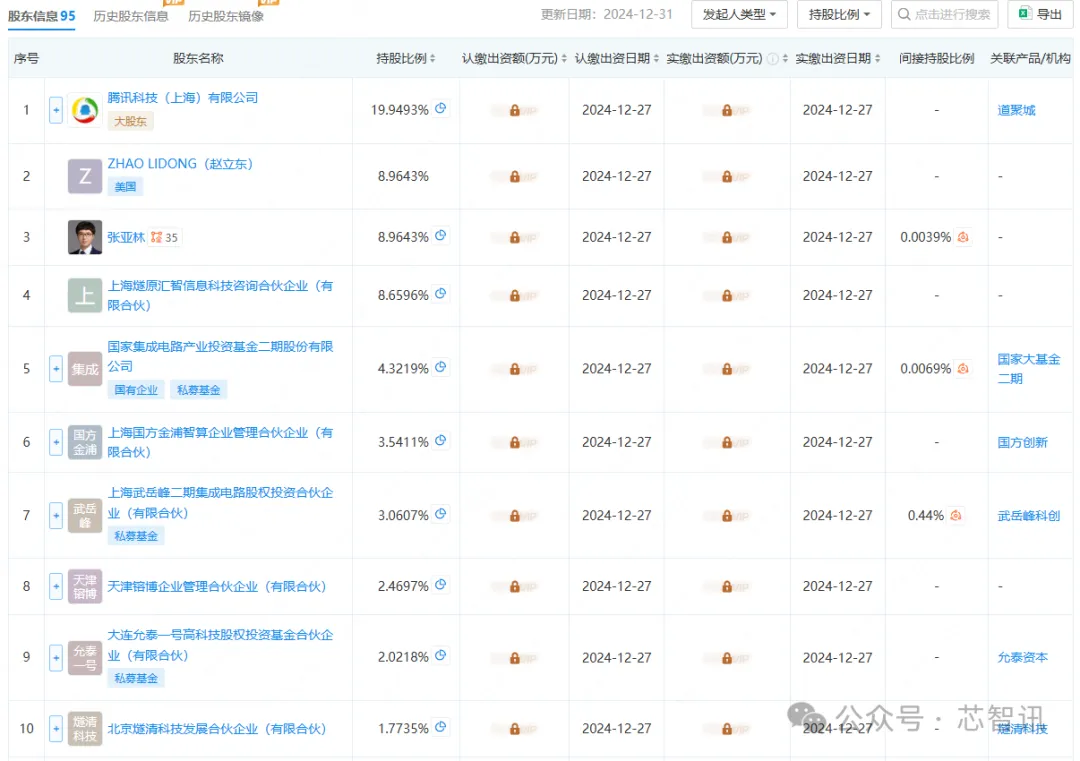Click the equity-chain icon beside 0.0039%
The height and width of the screenshot is (761, 1080).
coord(963,237)
